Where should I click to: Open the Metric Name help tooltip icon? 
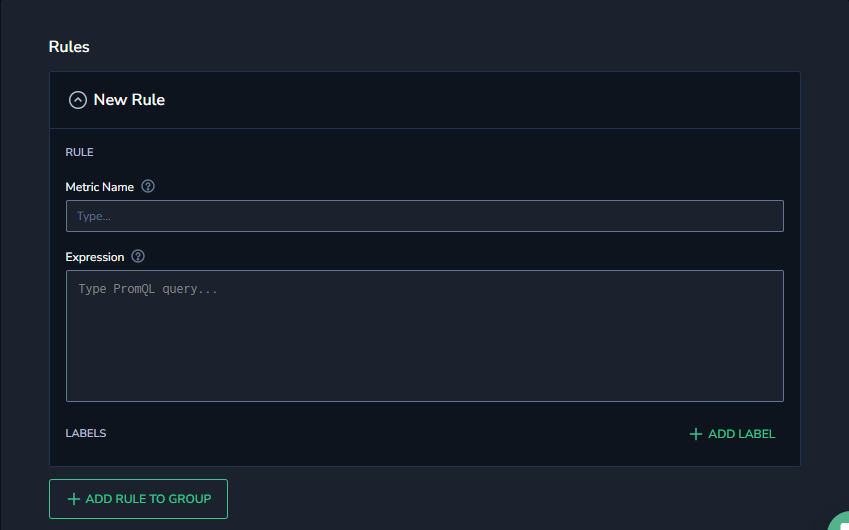click(148, 186)
